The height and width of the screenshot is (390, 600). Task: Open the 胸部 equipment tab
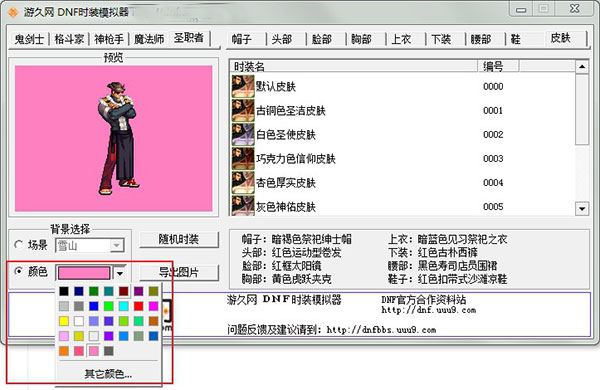(x=366, y=39)
